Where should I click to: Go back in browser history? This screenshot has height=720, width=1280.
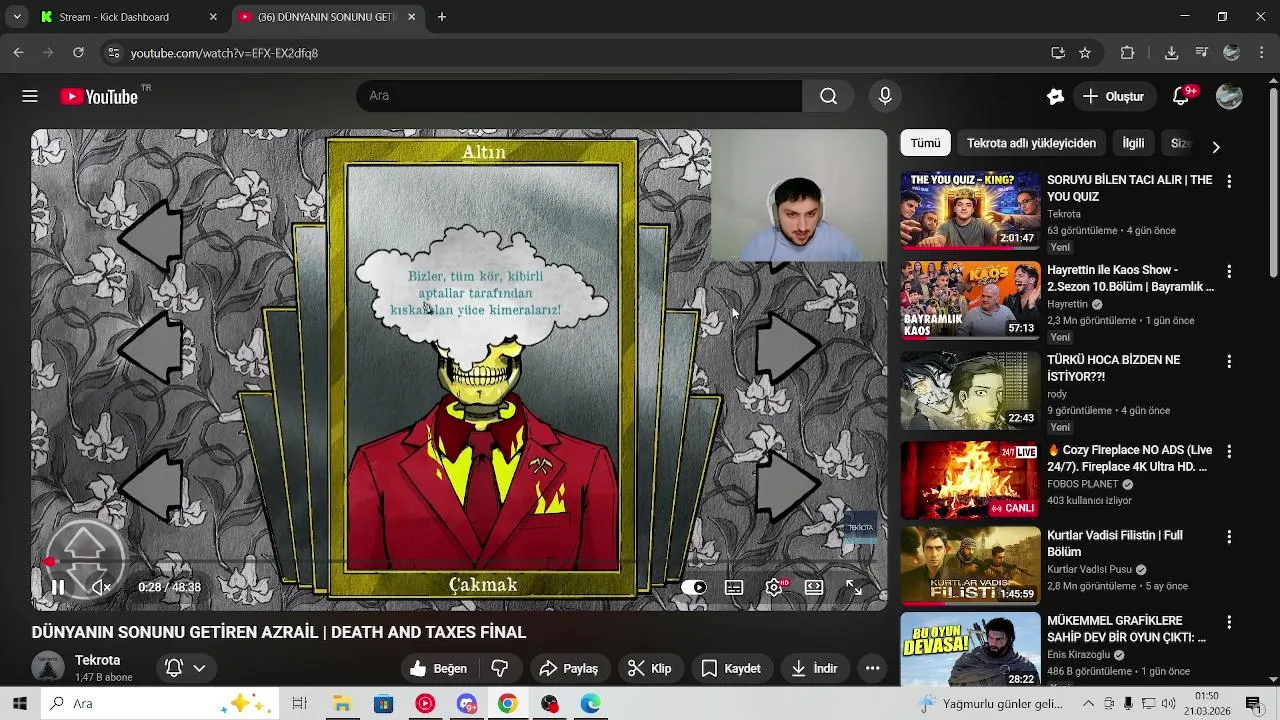click(18, 53)
